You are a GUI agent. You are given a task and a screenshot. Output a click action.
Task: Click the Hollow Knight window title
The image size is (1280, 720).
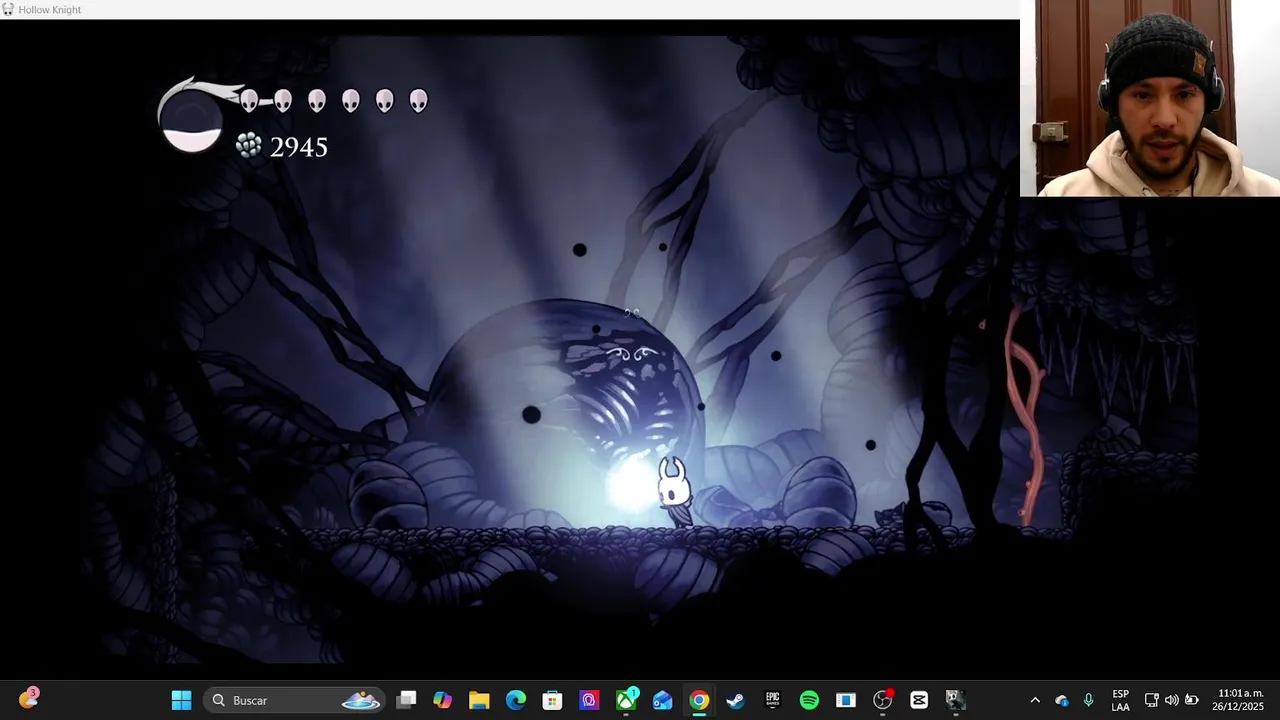coord(50,10)
